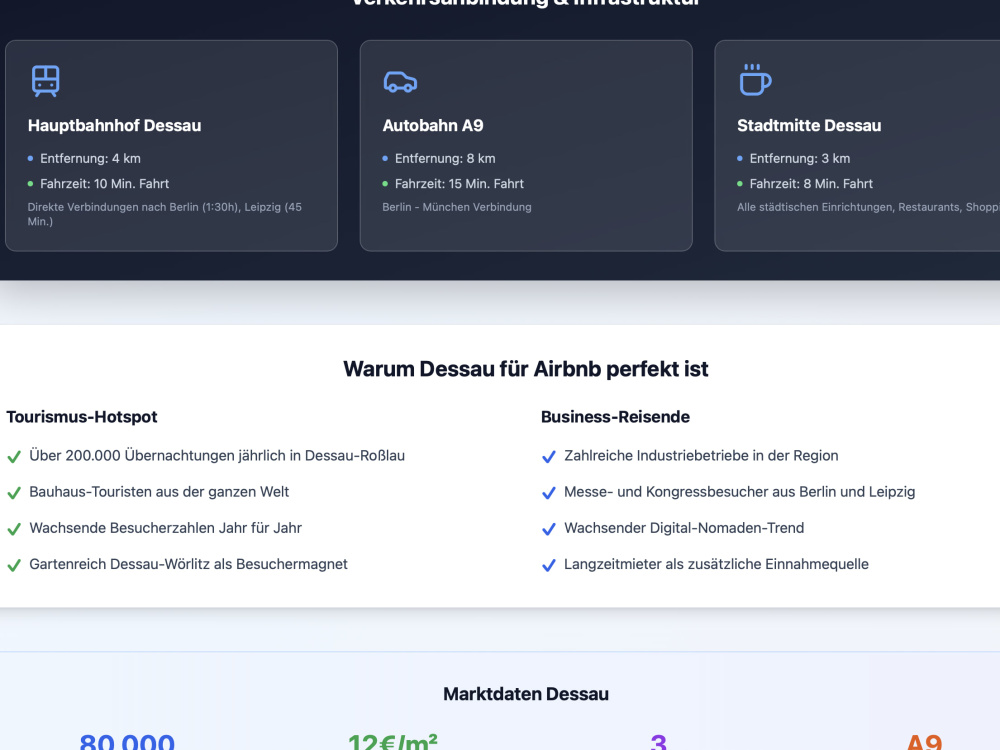Screen dimensions: 1000x750
Task: Click the purple '3' statistic
Action: pyautogui.click(x=659, y=742)
